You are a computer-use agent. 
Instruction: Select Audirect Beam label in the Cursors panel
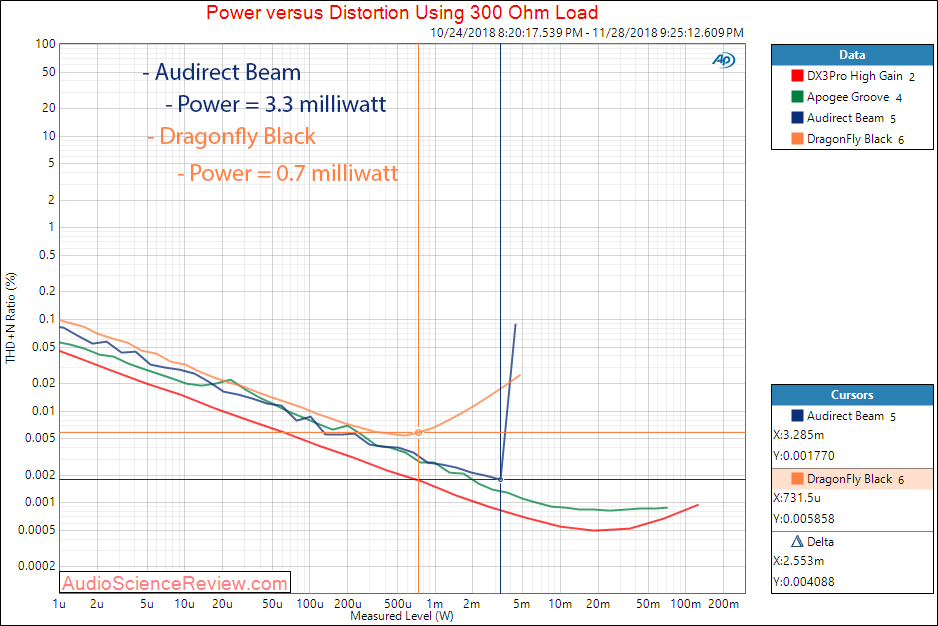pos(845,416)
